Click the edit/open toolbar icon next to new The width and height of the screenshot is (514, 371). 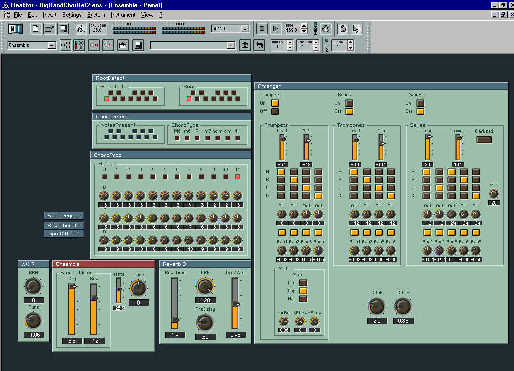point(50,29)
